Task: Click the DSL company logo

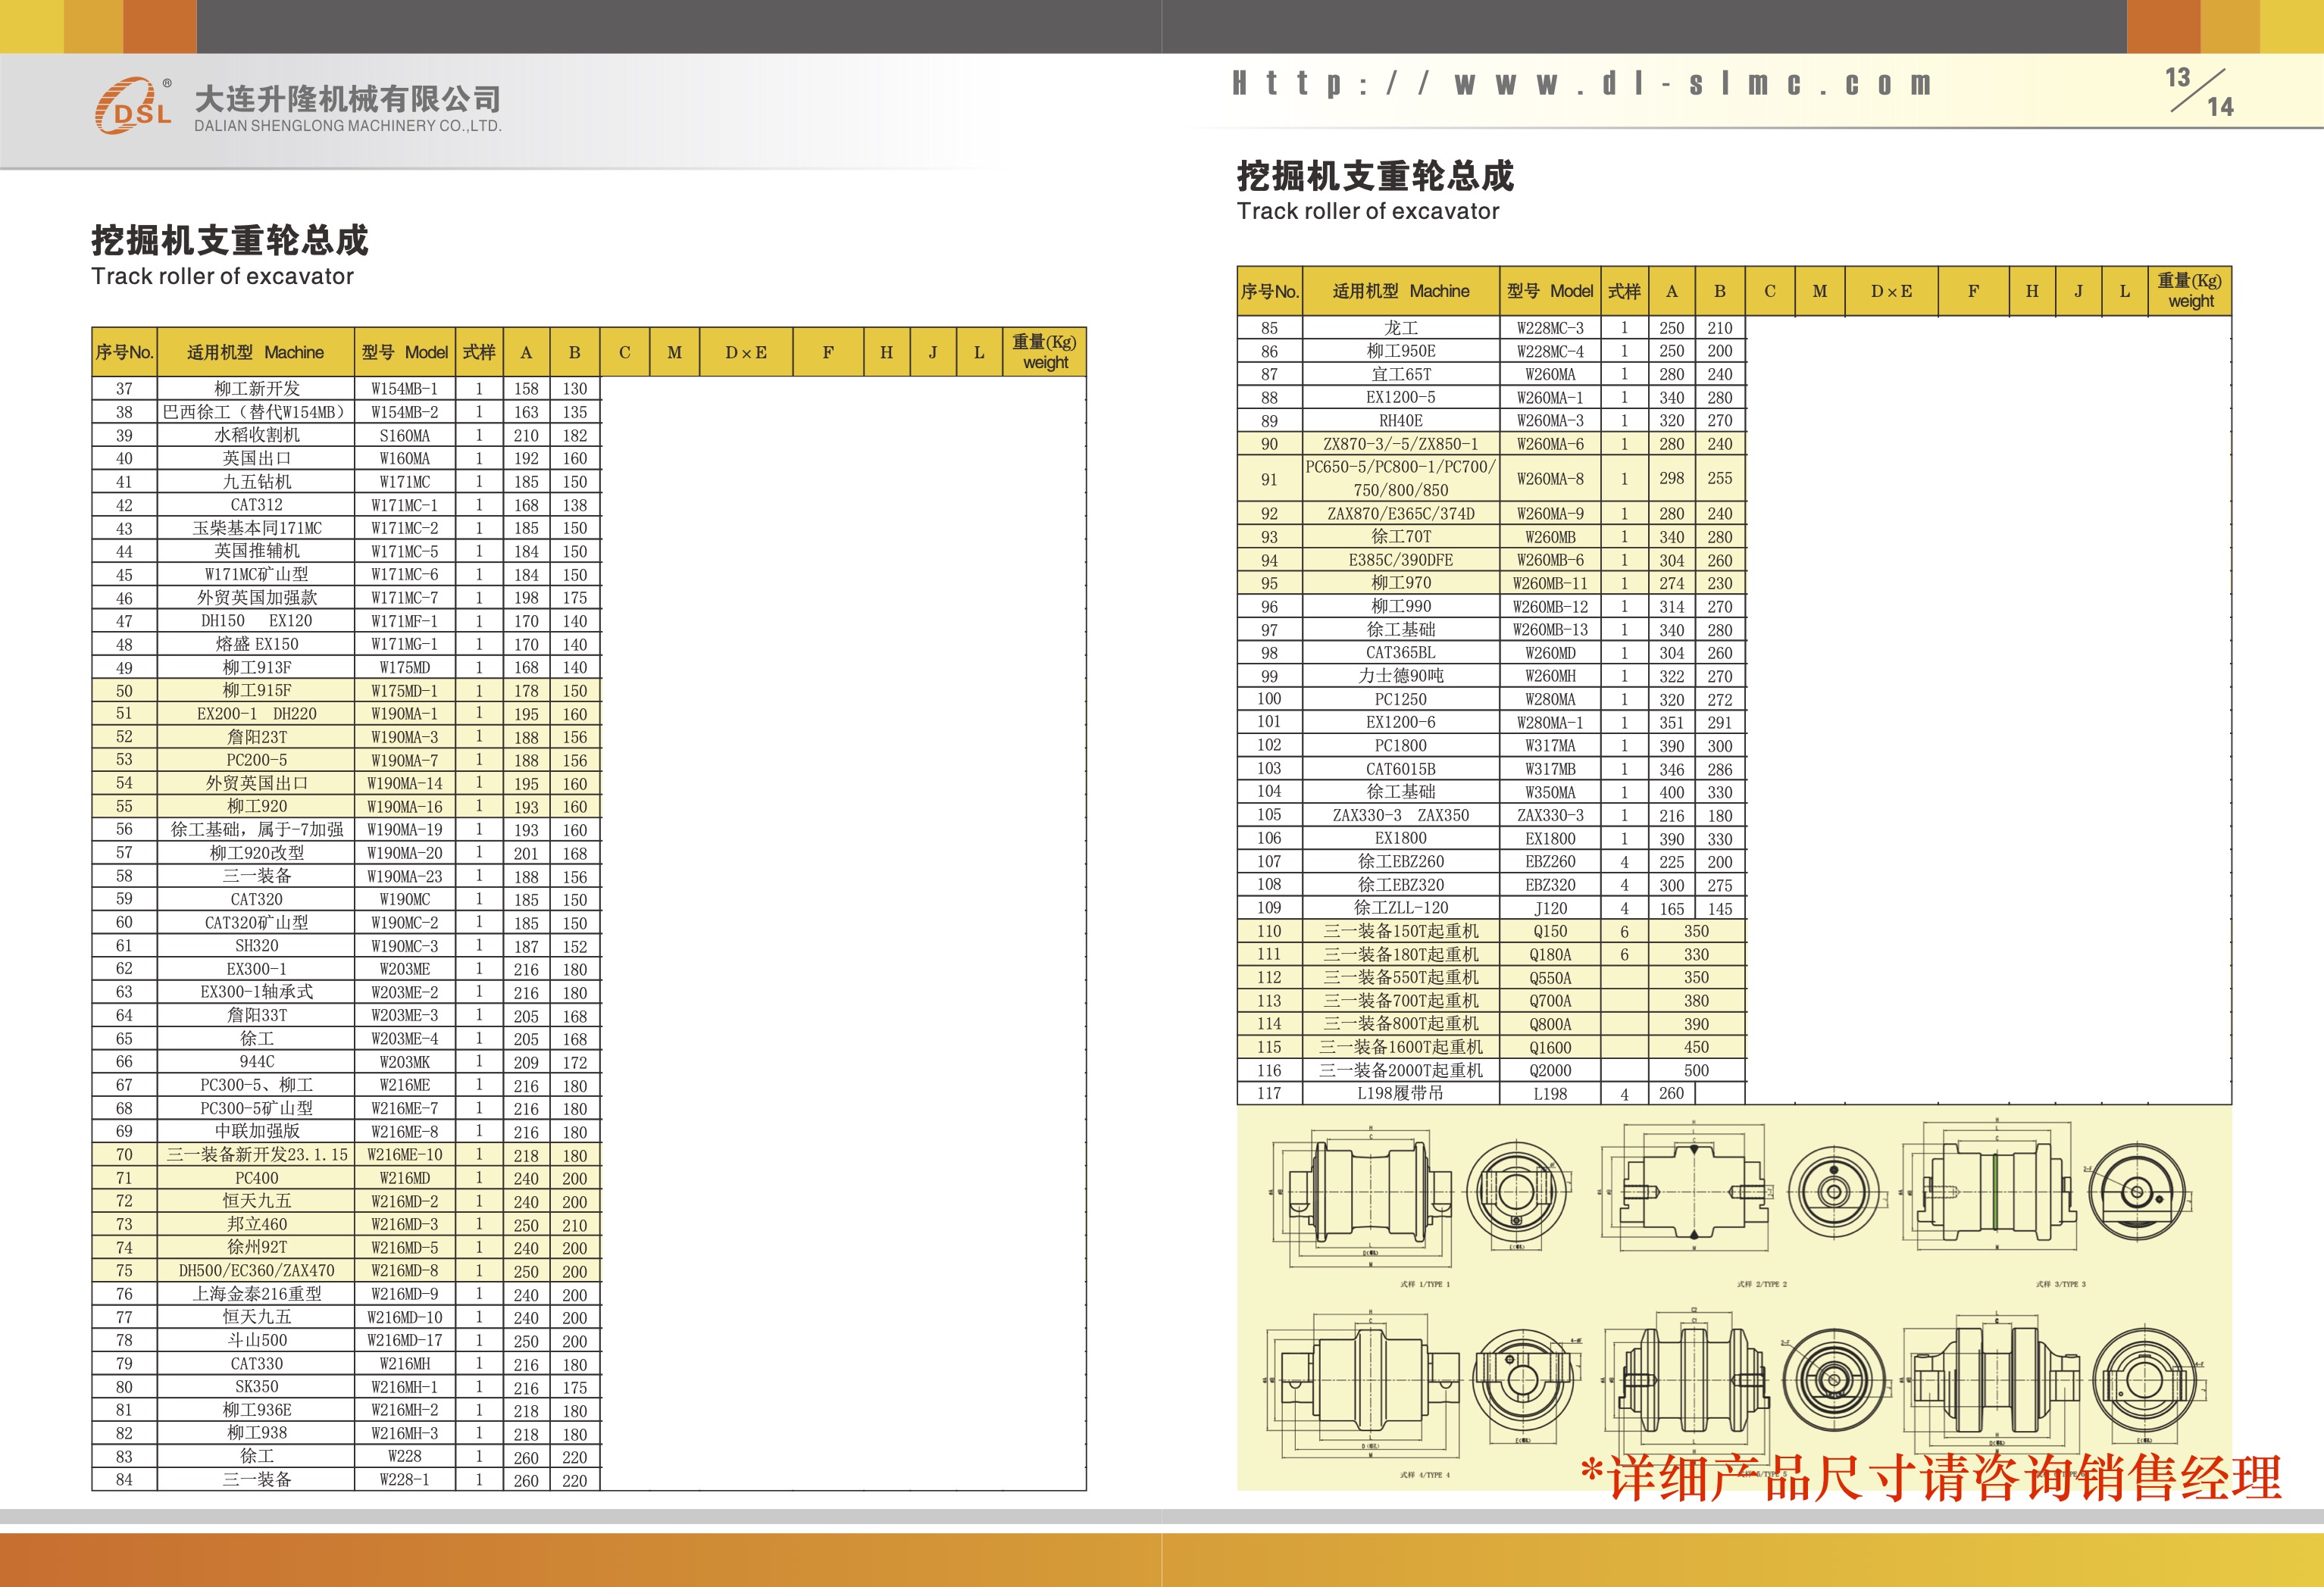Action: click(x=134, y=105)
